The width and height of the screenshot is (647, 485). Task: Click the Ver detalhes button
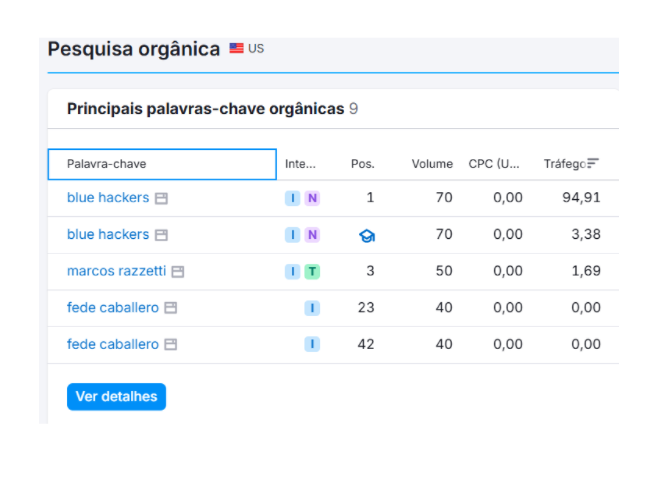116,397
